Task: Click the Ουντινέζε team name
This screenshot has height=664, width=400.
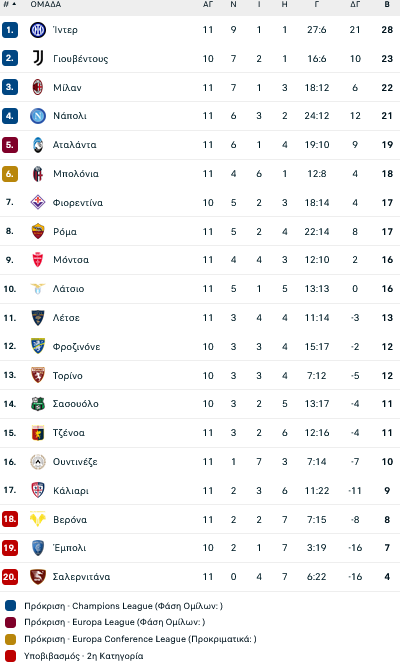Action: pos(75,462)
